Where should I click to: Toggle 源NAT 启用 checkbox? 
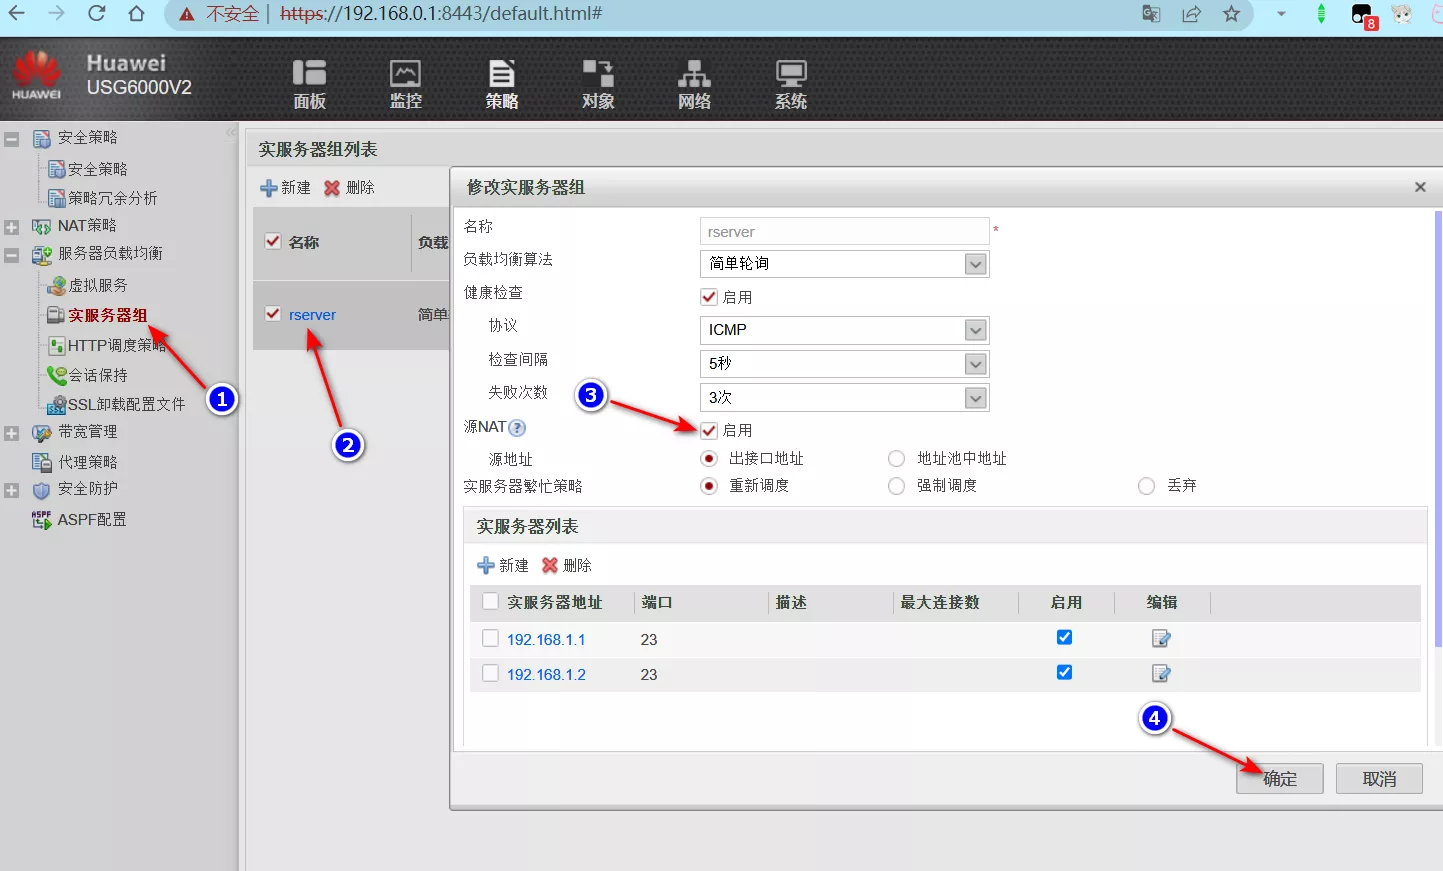tap(709, 431)
